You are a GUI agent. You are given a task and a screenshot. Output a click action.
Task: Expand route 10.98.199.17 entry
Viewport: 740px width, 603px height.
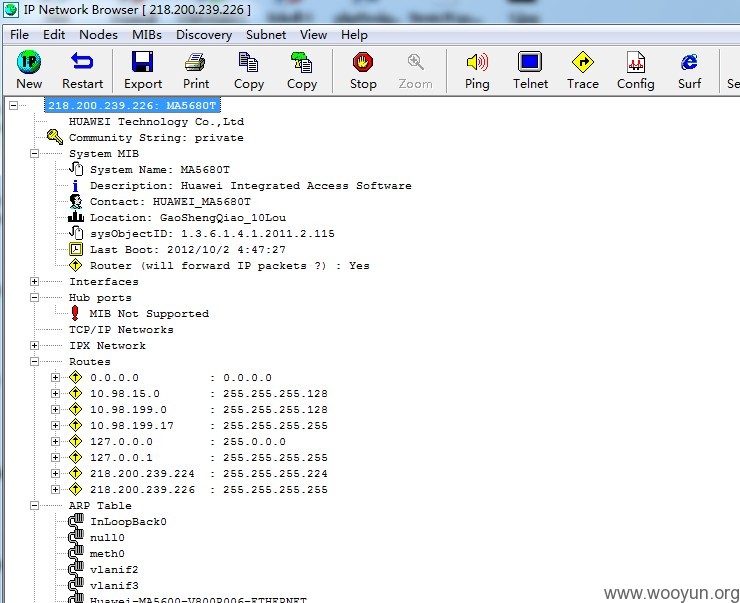55,426
